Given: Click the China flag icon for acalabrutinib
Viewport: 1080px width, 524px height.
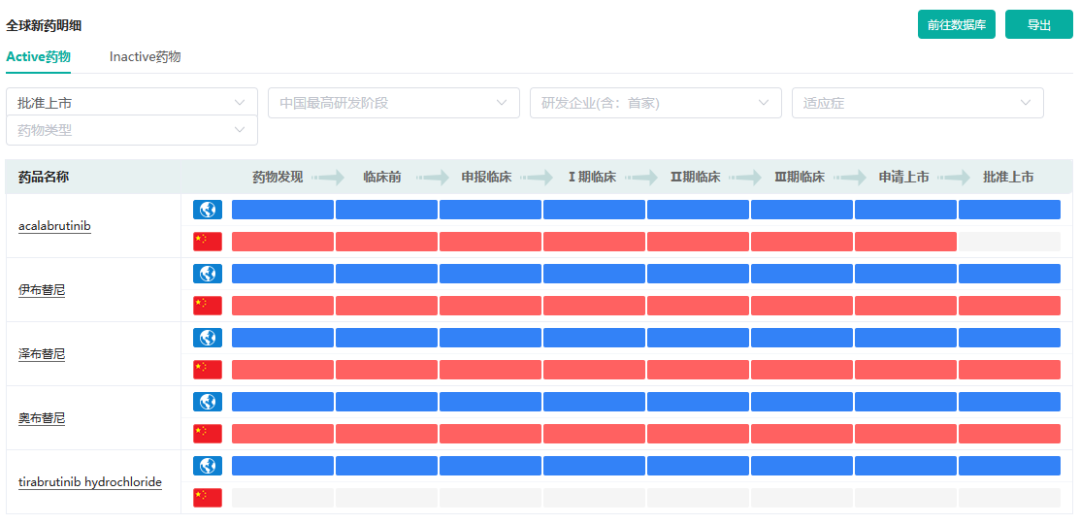Looking at the screenshot, I should pos(207,241).
